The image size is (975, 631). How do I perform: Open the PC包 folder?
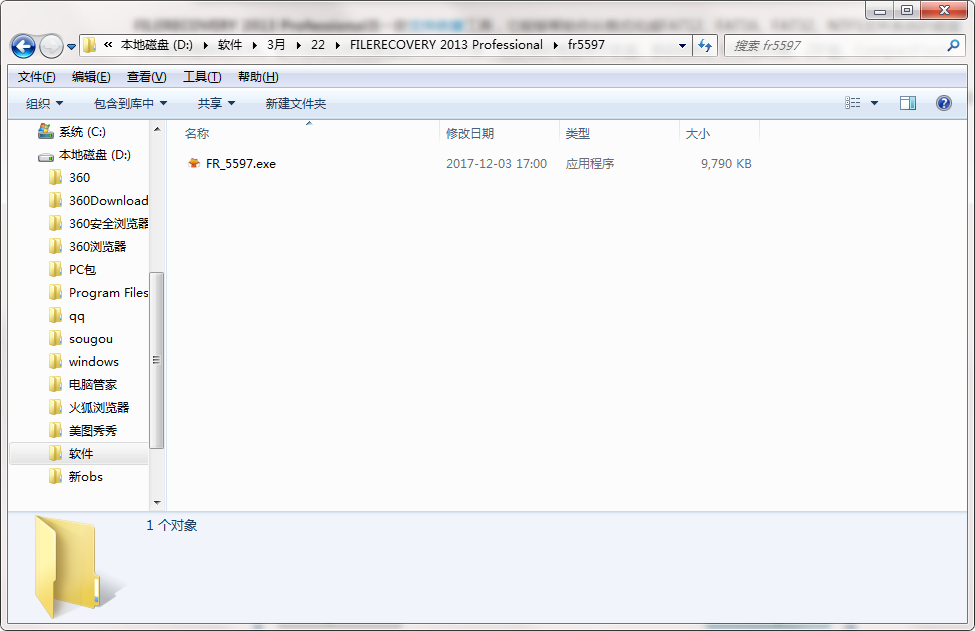[83, 270]
